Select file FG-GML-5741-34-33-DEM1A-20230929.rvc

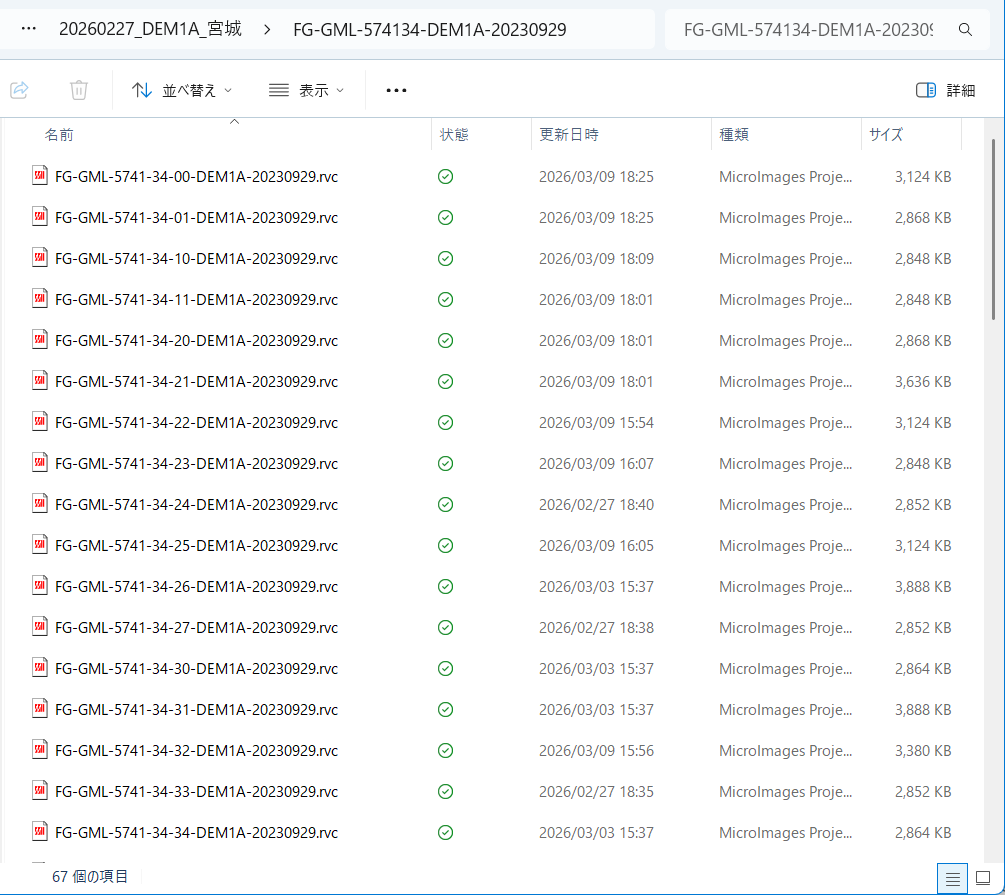click(x=196, y=792)
